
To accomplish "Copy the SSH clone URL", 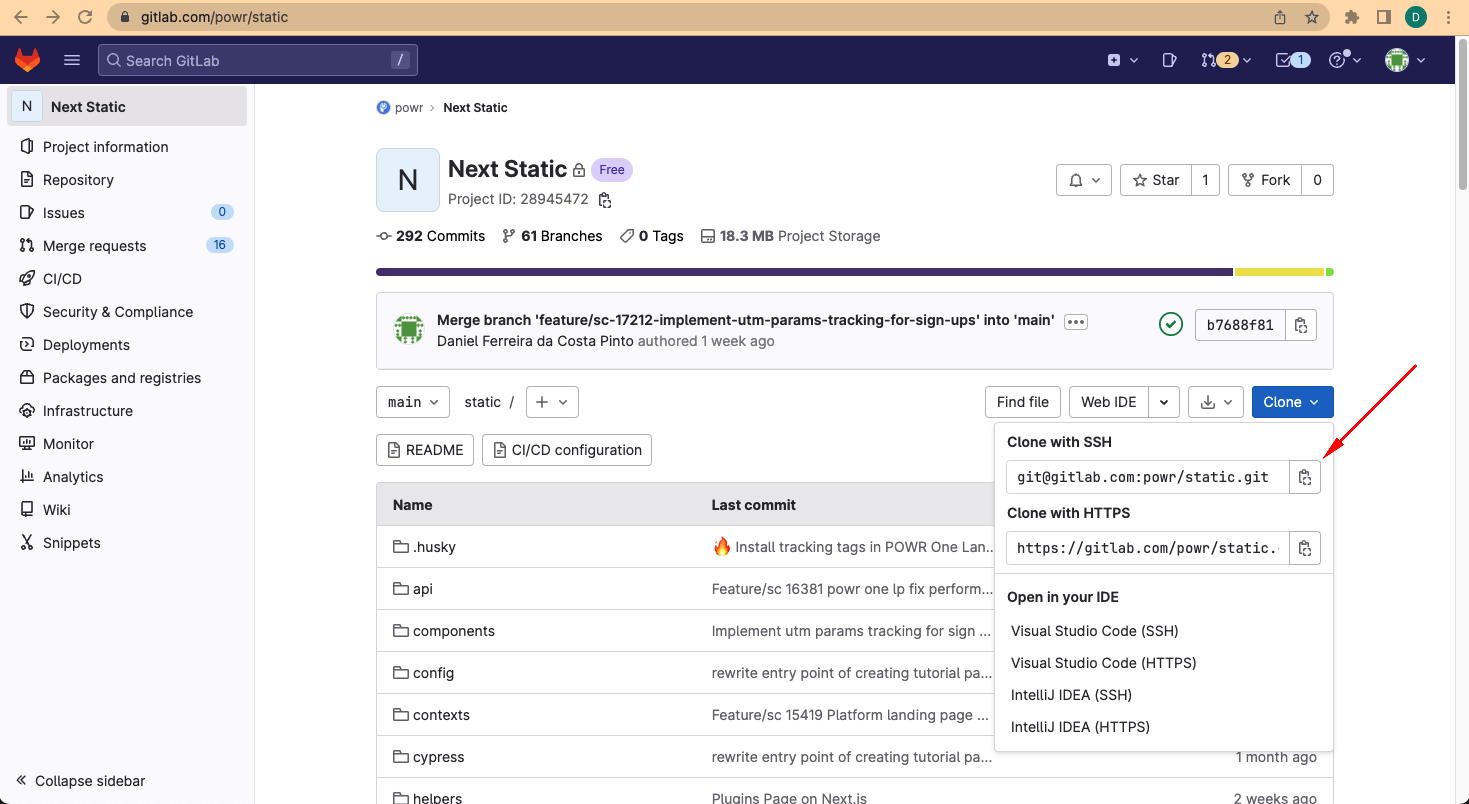I will [1304, 478].
